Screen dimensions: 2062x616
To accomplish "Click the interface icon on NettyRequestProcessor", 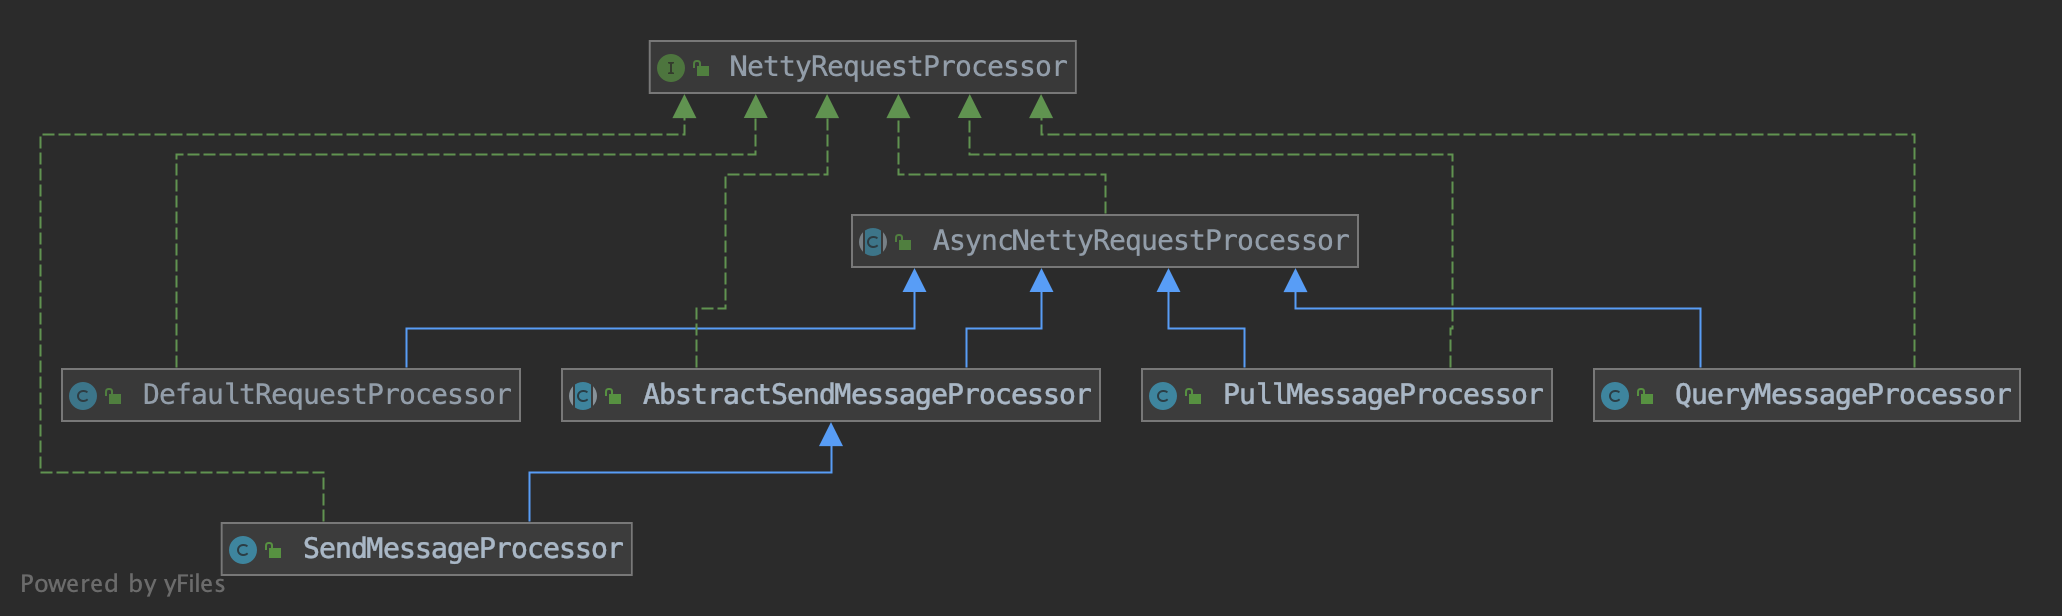I will point(670,68).
